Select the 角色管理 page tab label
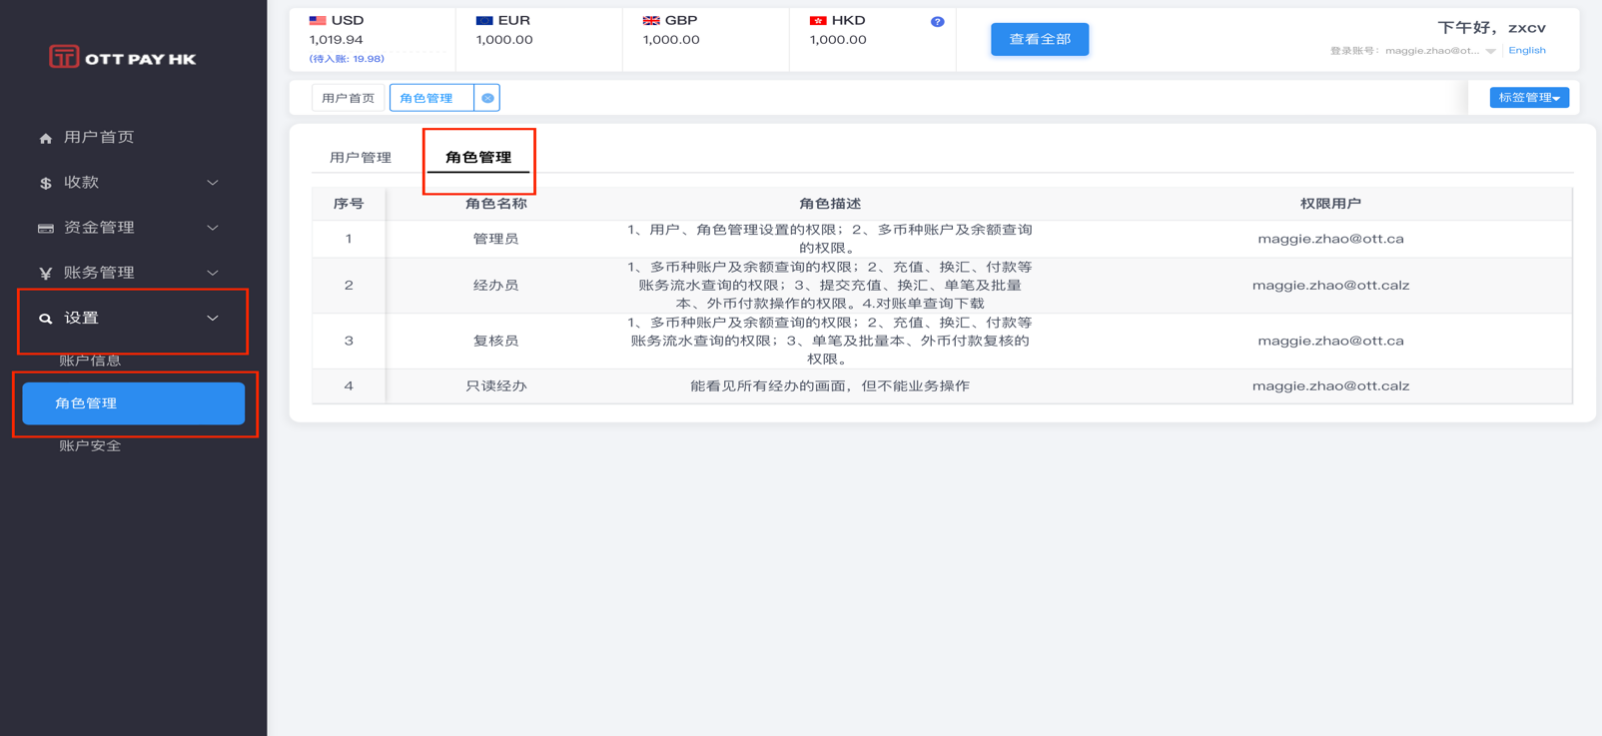 click(427, 98)
